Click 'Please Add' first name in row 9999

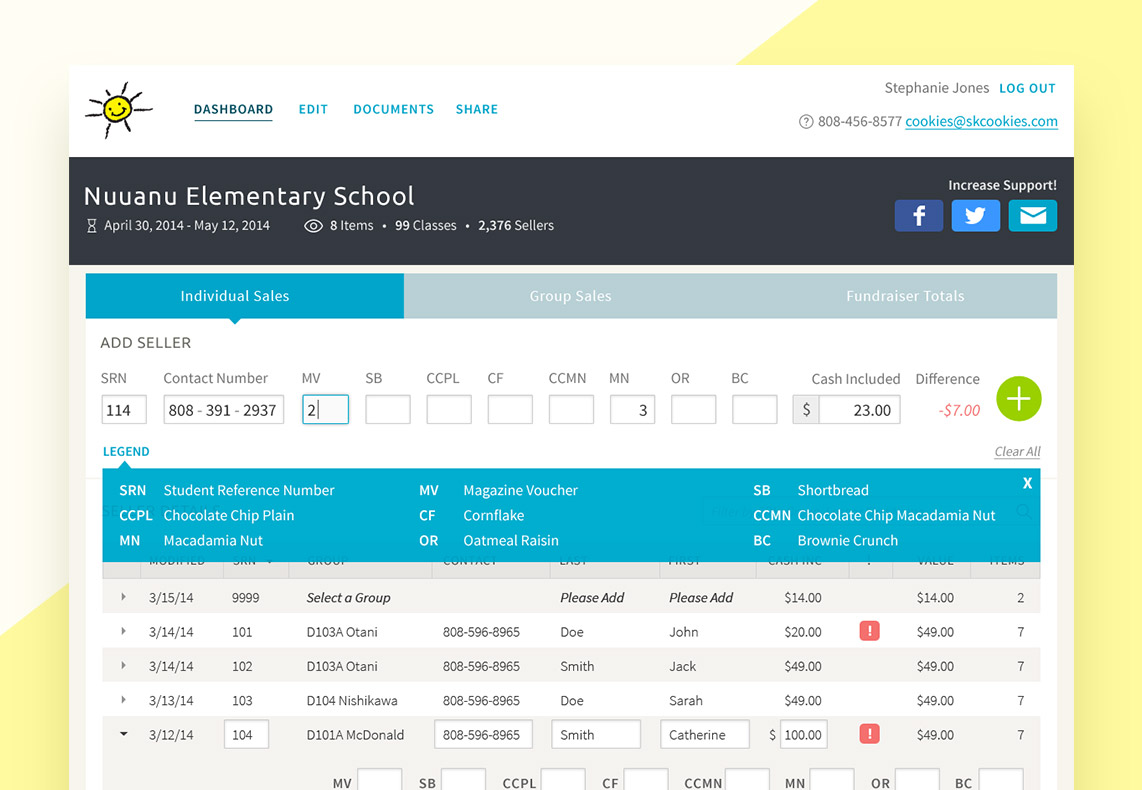(701, 598)
